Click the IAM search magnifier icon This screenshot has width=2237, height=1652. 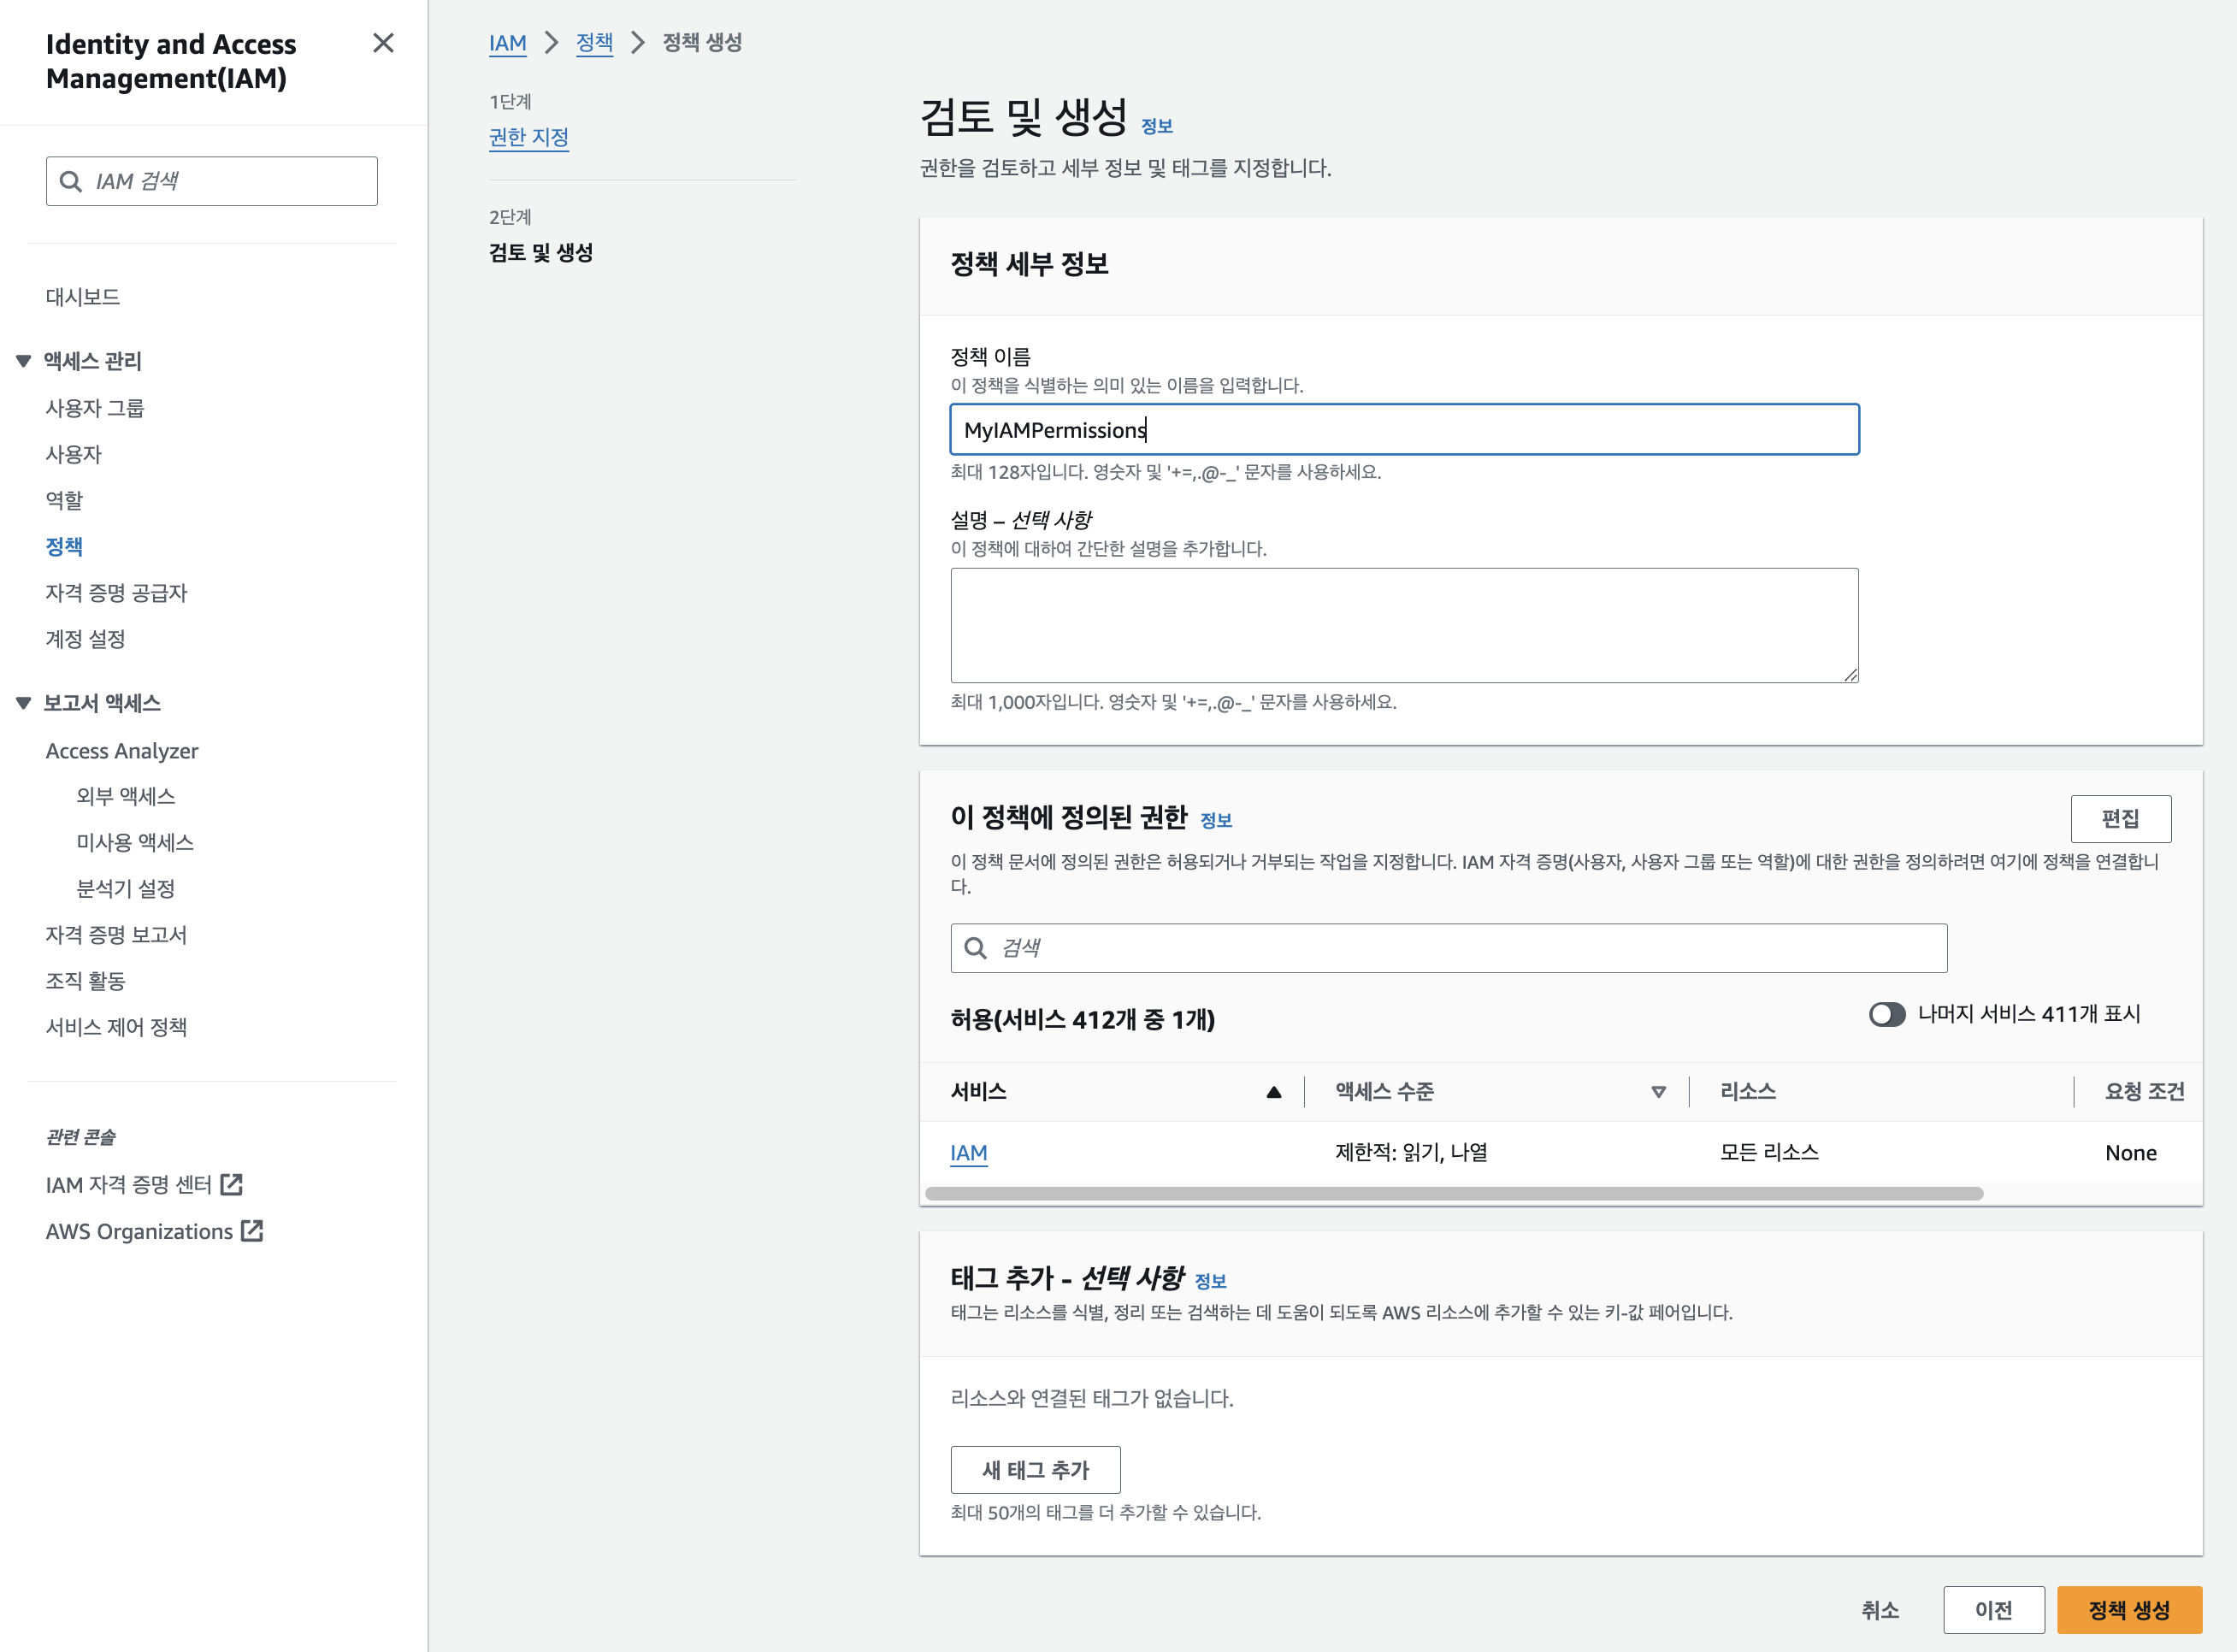coord(71,181)
